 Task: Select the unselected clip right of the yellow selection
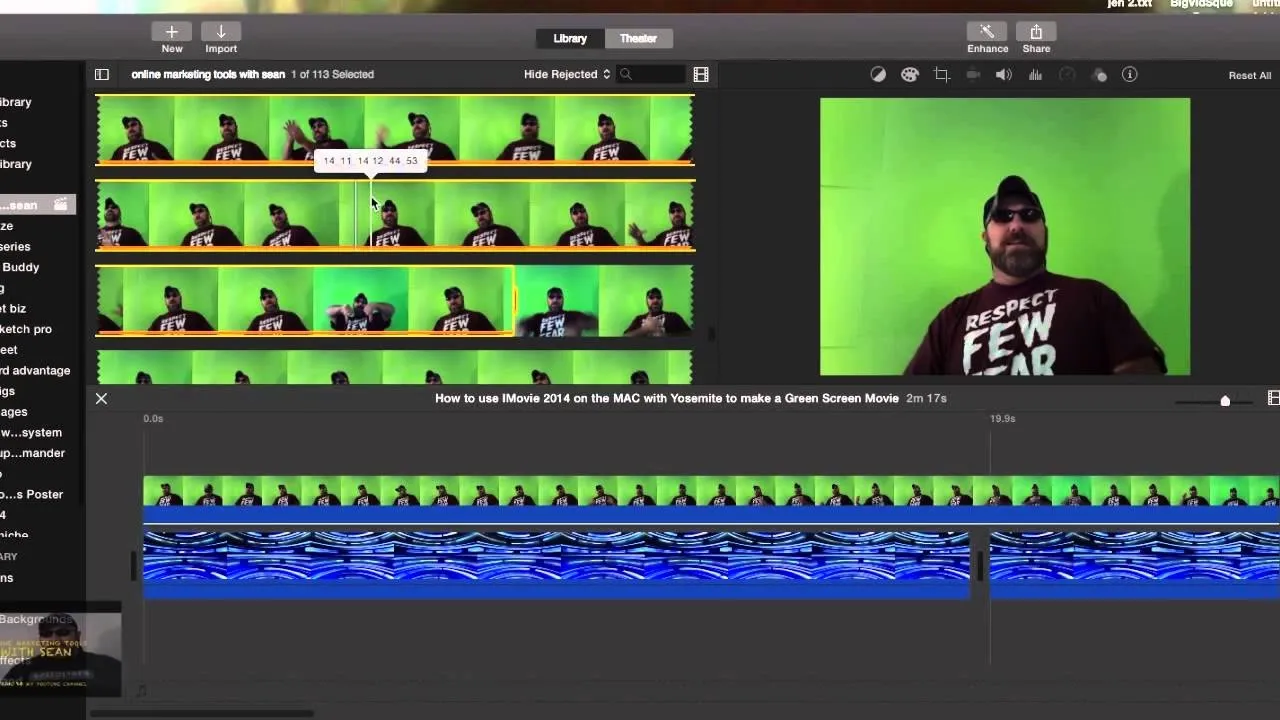point(604,300)
